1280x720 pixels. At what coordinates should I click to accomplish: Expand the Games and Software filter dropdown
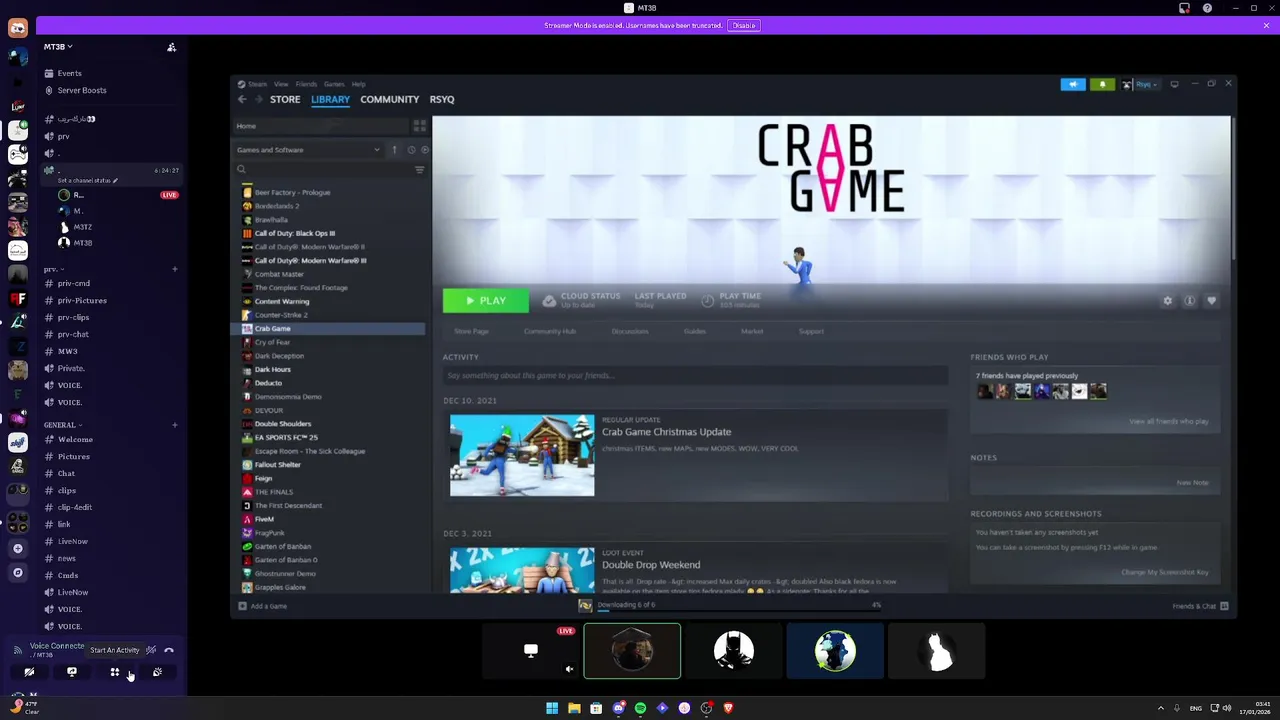pyautogui.click(x=308, y=150)
